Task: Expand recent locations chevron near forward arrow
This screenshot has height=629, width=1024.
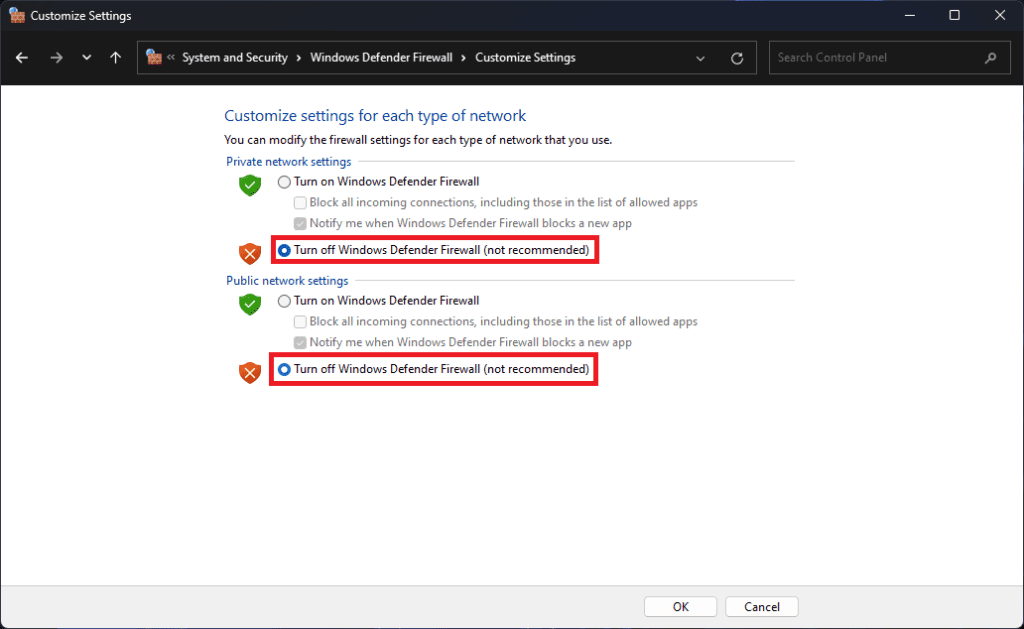Action: click(86, 57)
